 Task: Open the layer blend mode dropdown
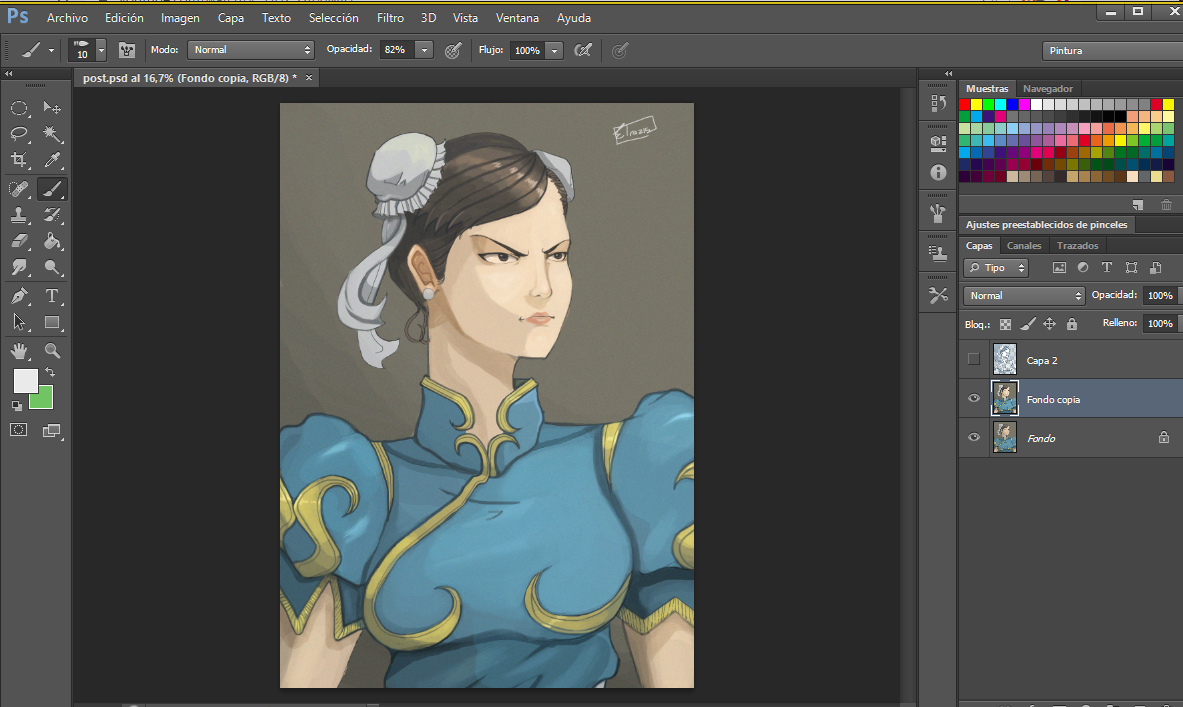pyautogui.click(x=1024, y=296)
